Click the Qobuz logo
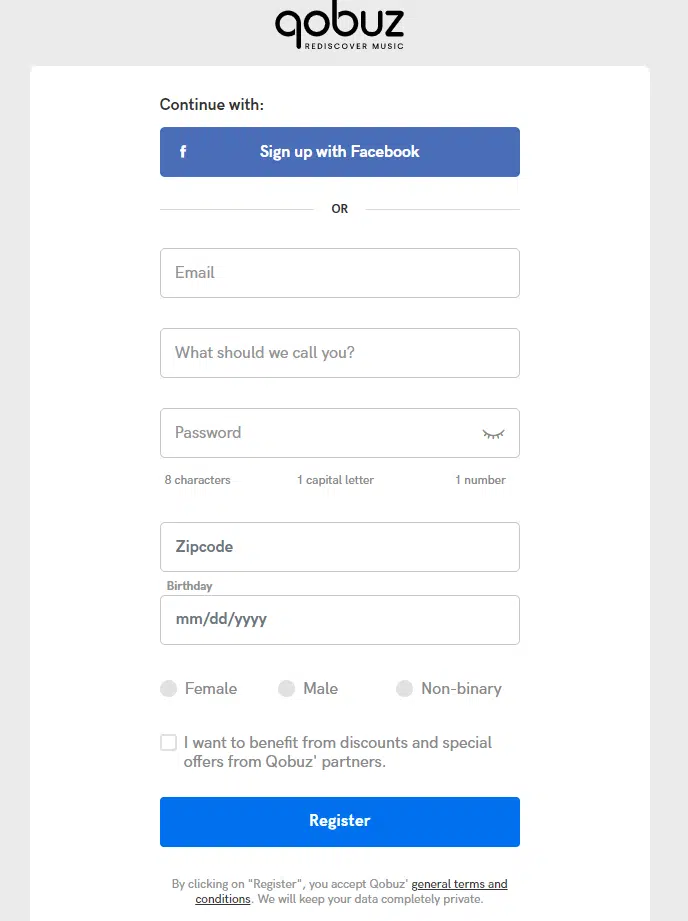 339,28
